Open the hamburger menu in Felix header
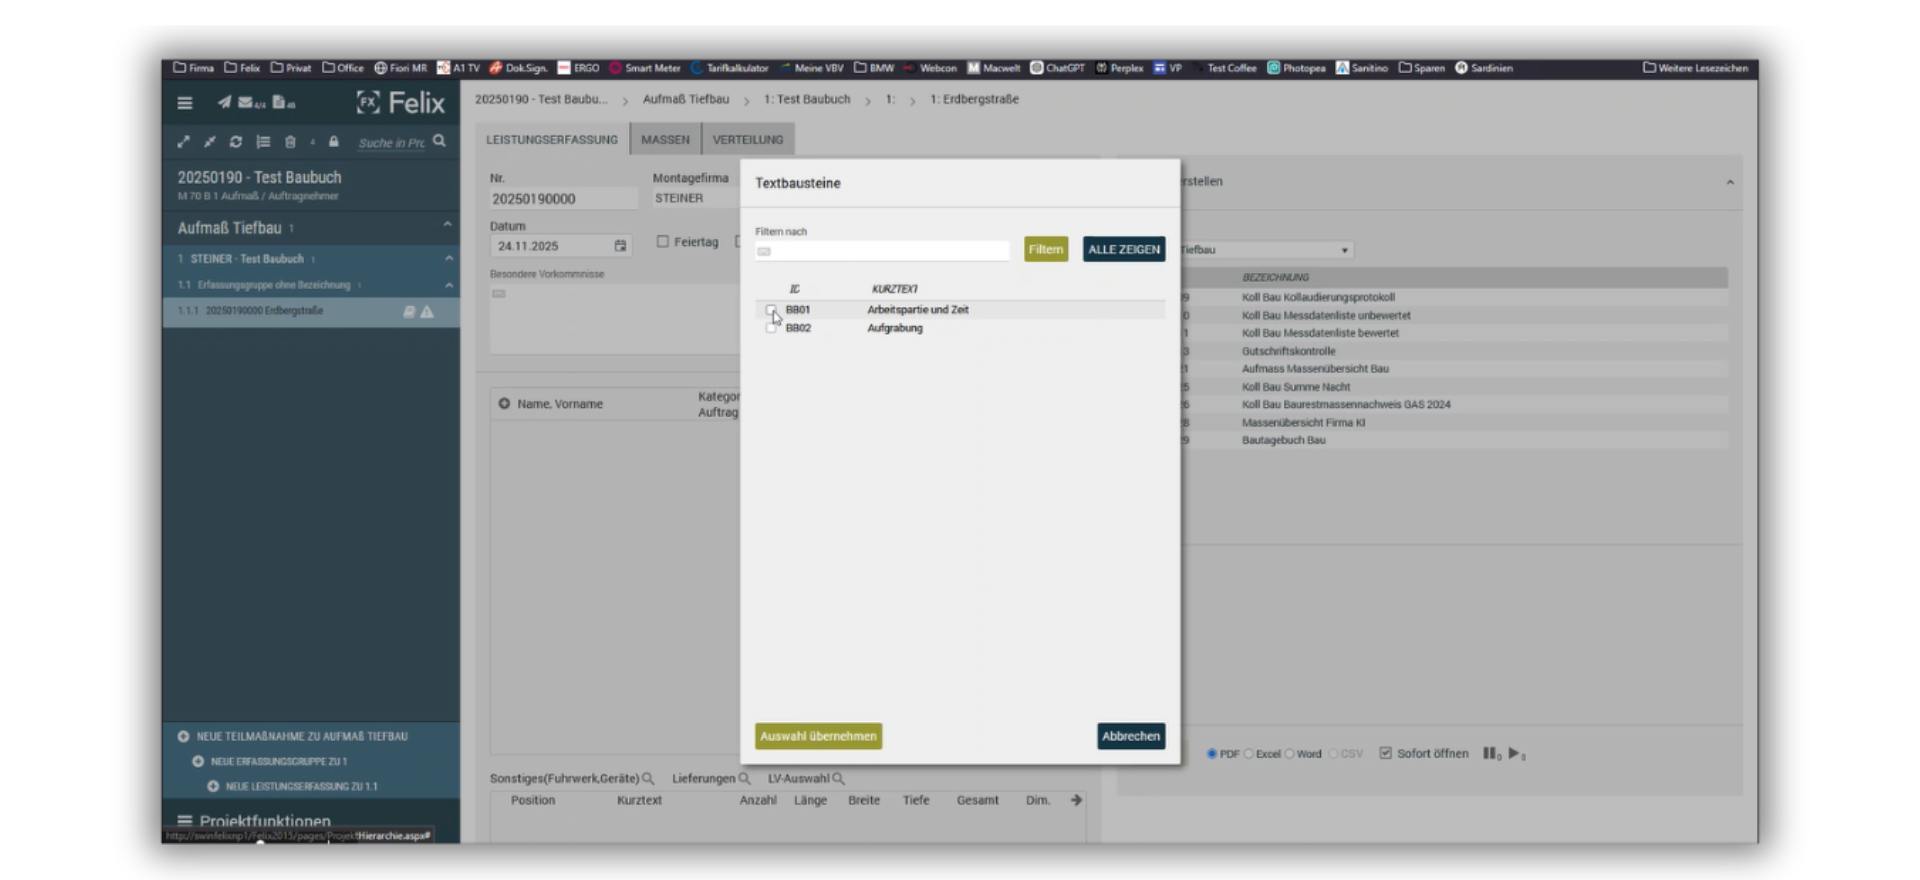This screenshot has height=880, width=1920. tap(185, 103)
